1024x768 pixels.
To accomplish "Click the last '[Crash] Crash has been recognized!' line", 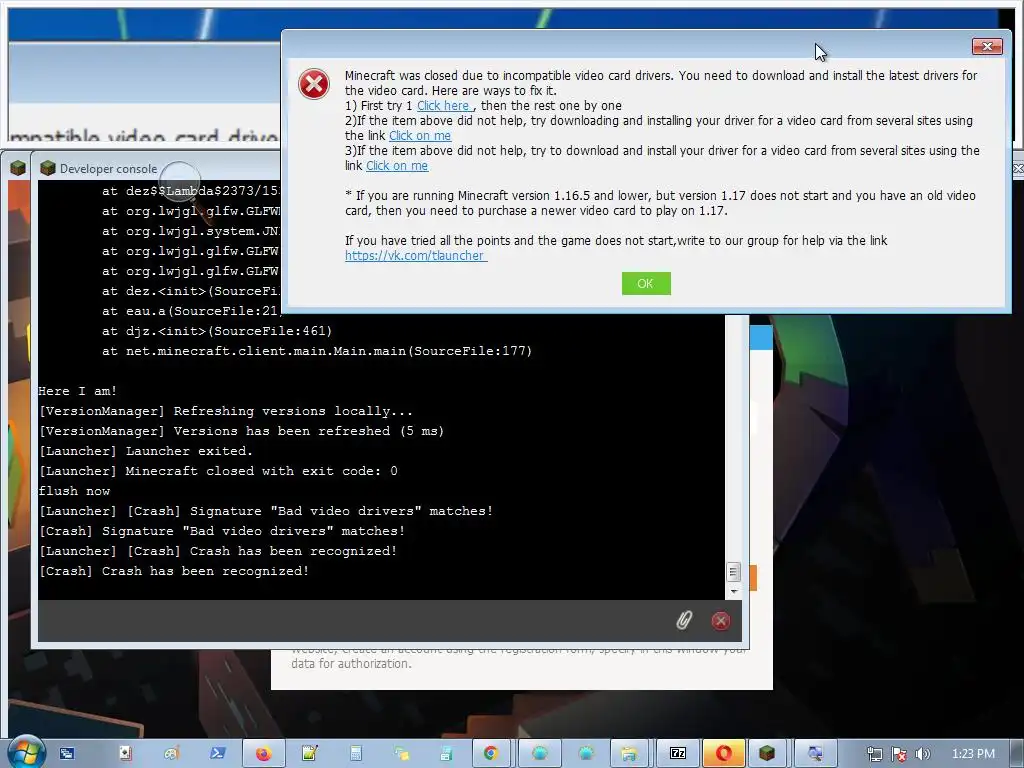I will click(x=174, y=571).
